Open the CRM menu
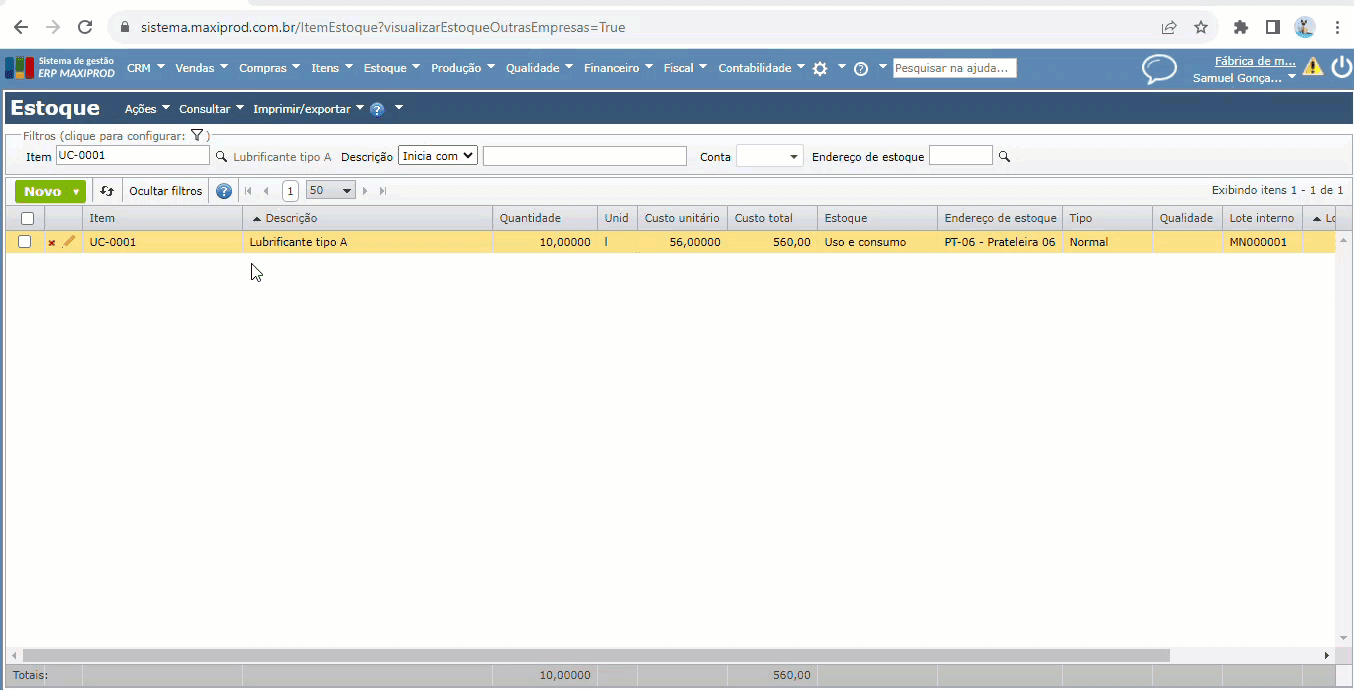 pyautogui.click(x=146, y=68)
